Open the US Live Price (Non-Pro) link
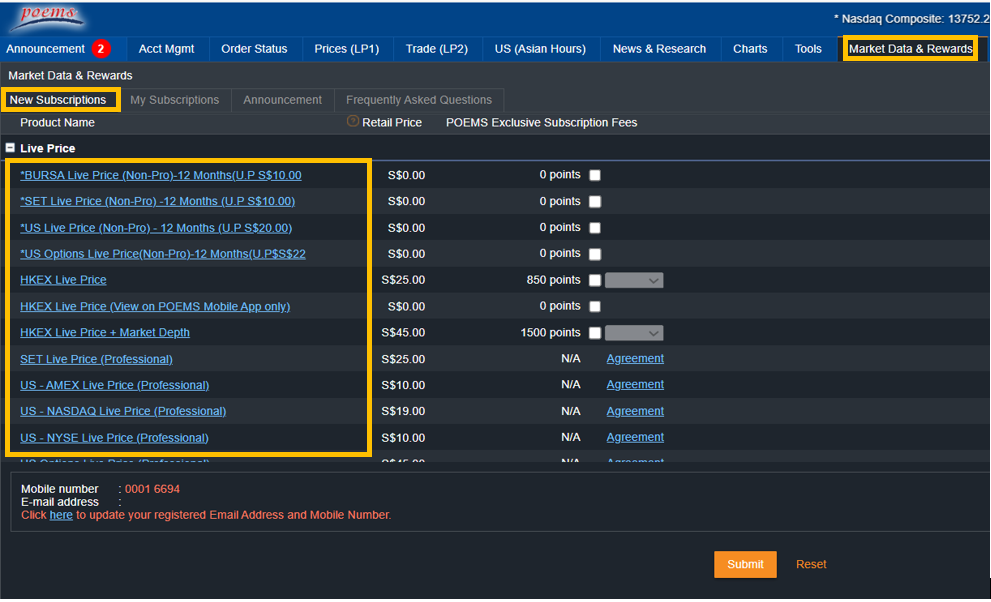 156,228
